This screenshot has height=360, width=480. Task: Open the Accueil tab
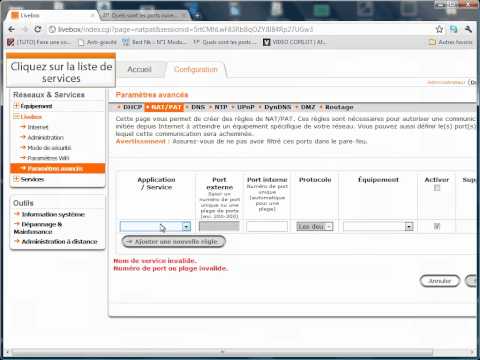point(140,69)
